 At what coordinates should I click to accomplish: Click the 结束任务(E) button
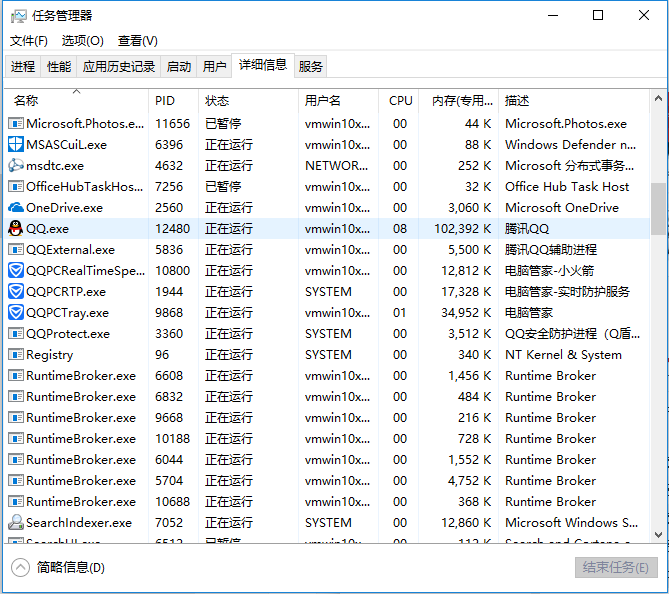tap(616, 568)
